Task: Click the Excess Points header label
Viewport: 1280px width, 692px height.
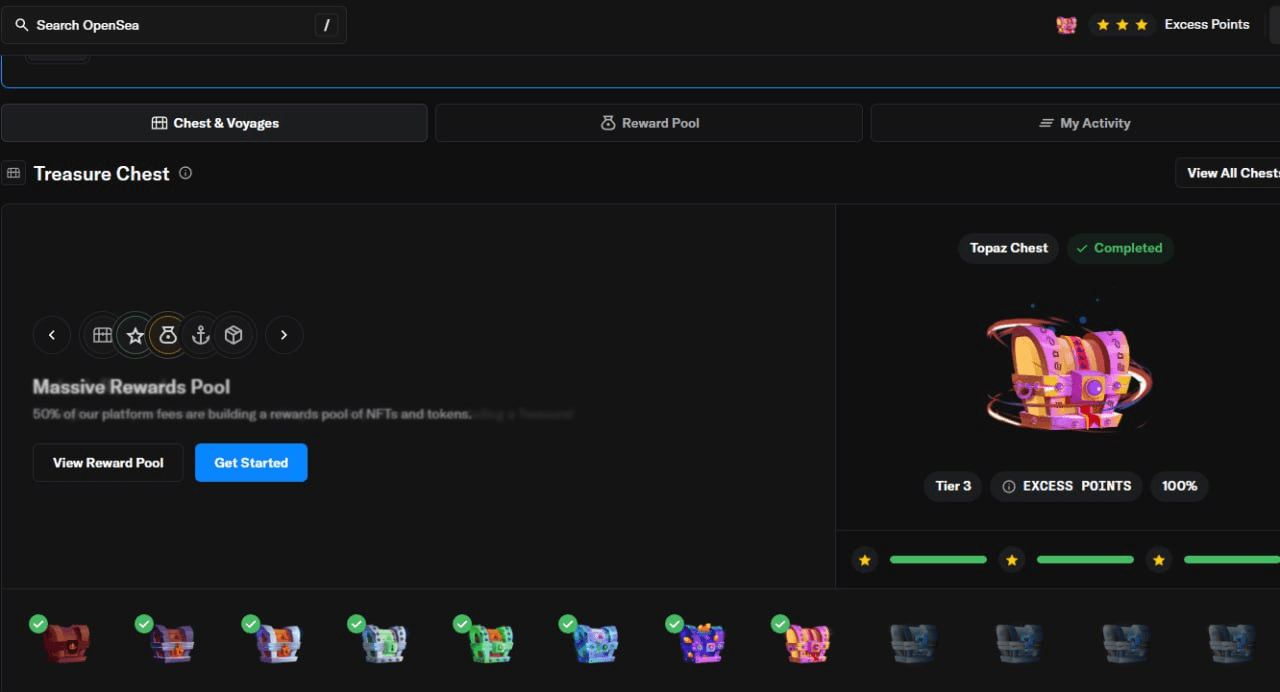Action: [1207, 24]
